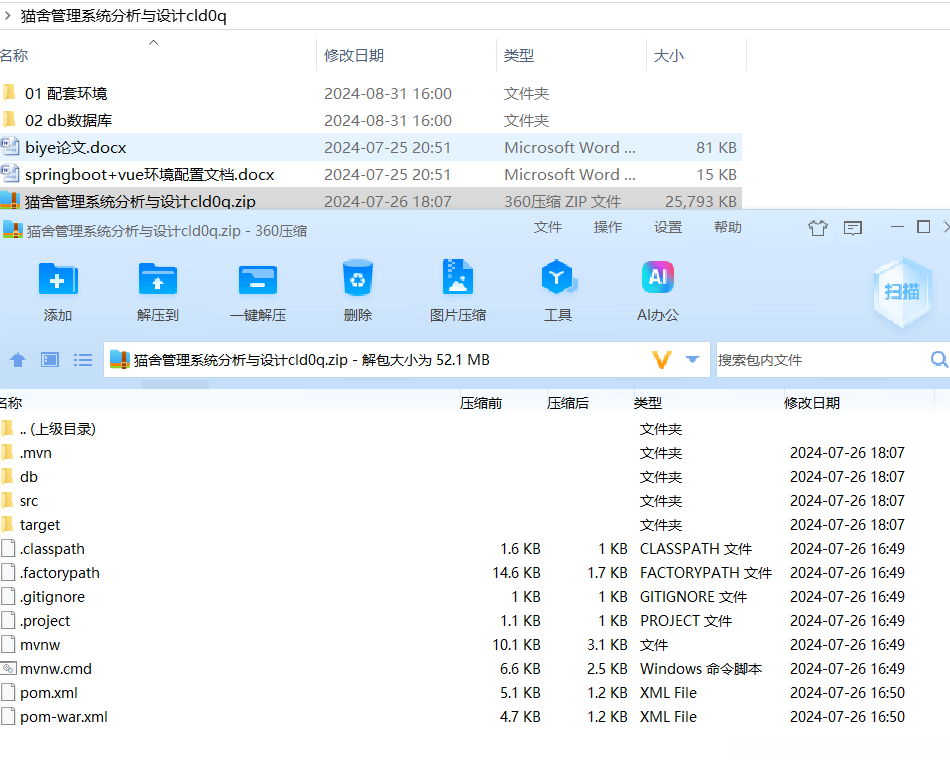Screen dimensions: 950x766
Task: Click the breadcrumb folder 猫舍管理系统分析与设计cld0q
Action: coord(124,16)
